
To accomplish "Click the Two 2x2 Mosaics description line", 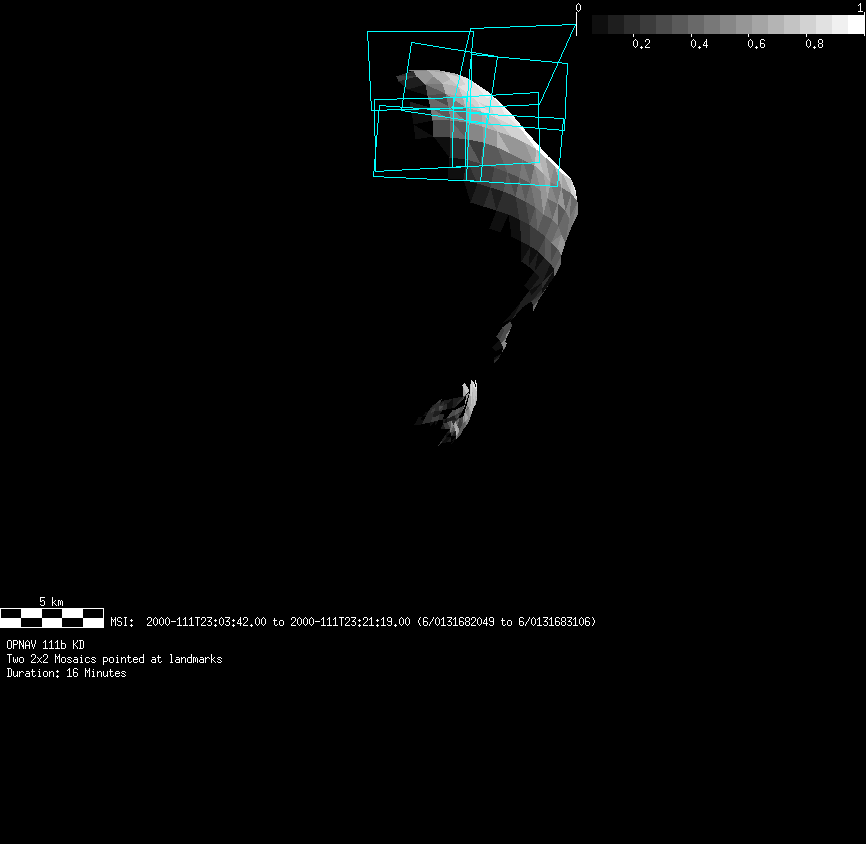I will (114, 659).
